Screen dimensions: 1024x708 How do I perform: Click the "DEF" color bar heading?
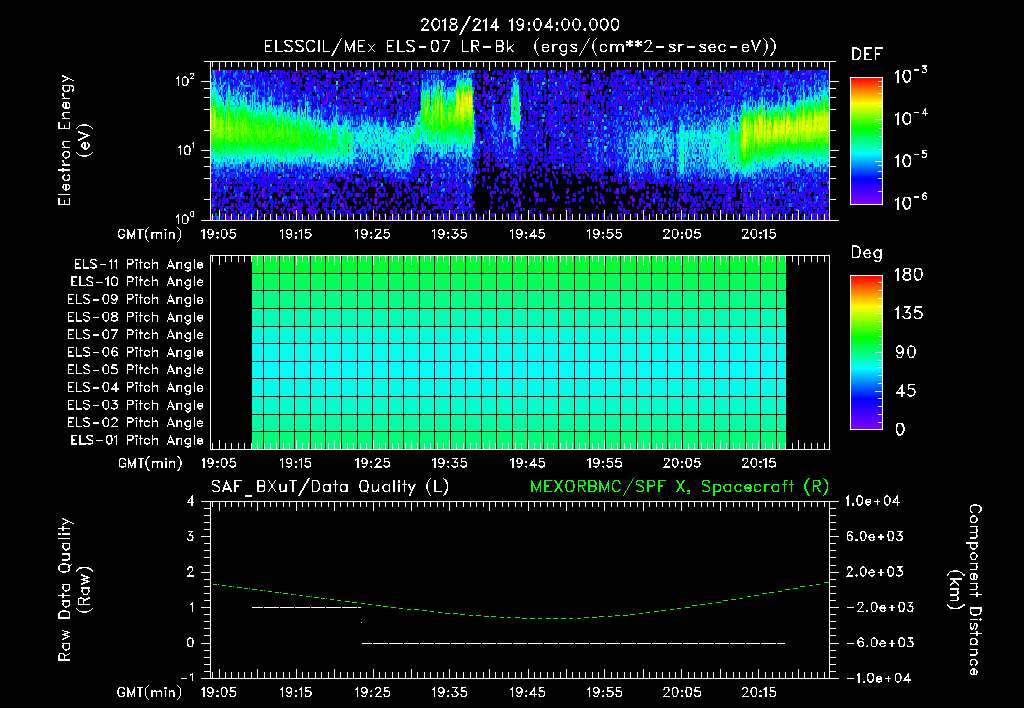coord(866,54)
